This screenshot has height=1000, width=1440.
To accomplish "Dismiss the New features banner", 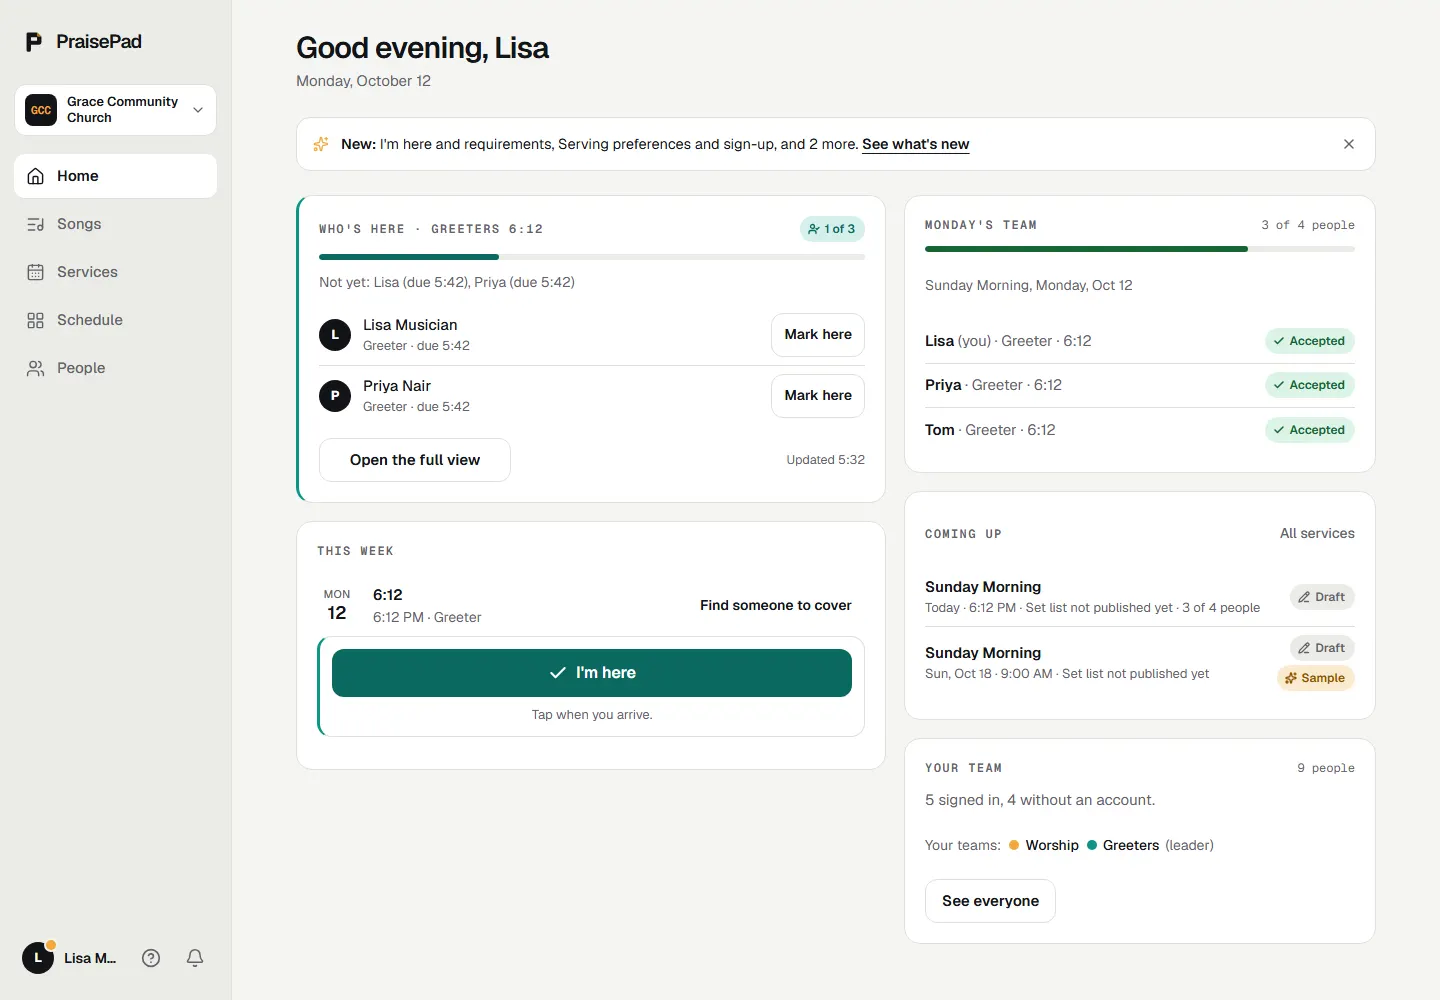I will coord(1349,144).
